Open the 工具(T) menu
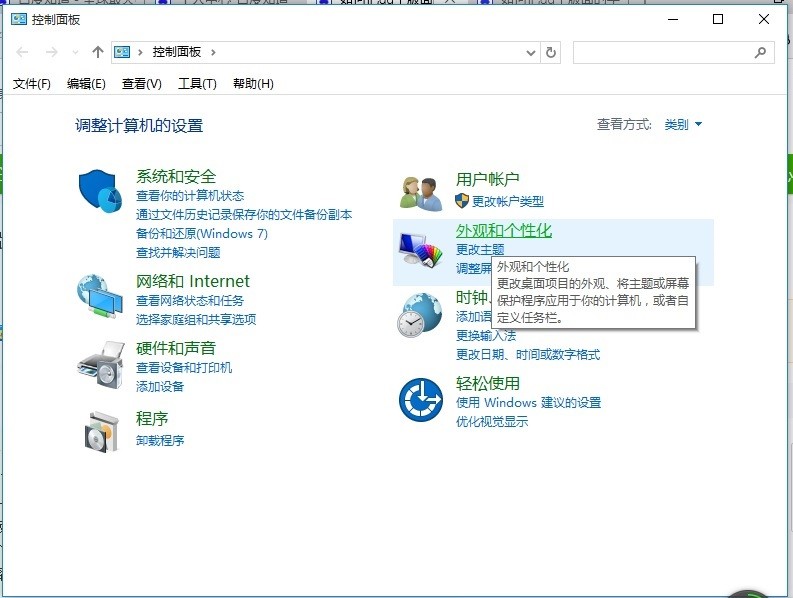This screenshot has width=793, height=598. (x=197, y=84)
